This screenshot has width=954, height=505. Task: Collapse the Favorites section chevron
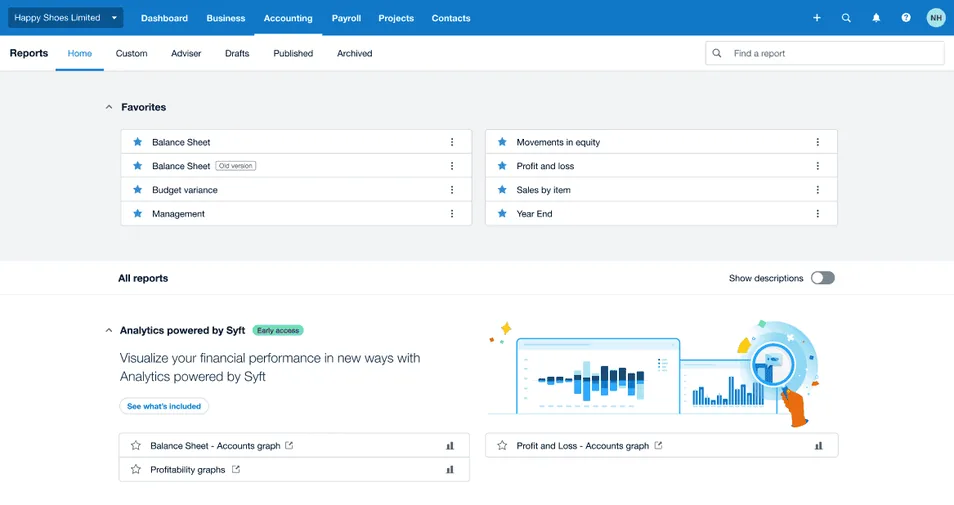tap(109, 107)
